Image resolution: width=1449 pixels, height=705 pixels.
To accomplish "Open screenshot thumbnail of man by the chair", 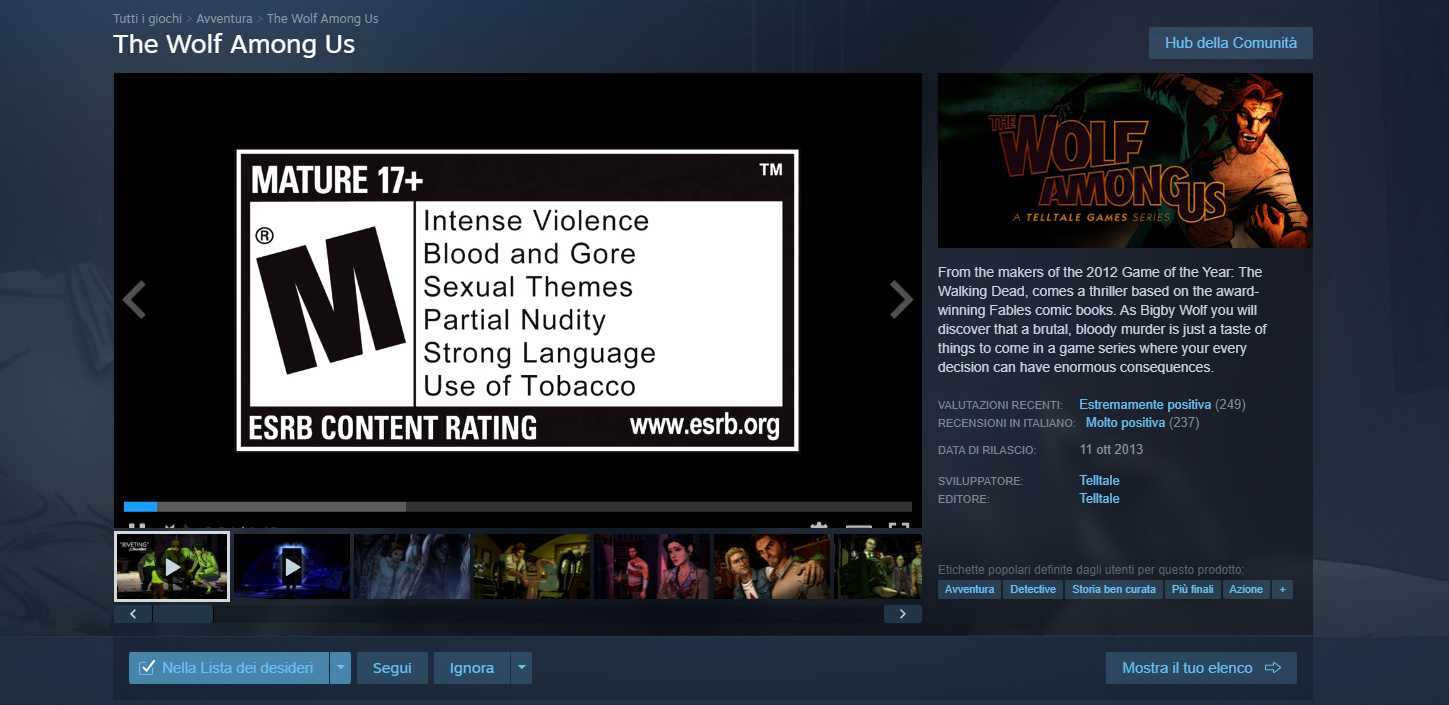I will pyautogui.click(x=532, y=566).
